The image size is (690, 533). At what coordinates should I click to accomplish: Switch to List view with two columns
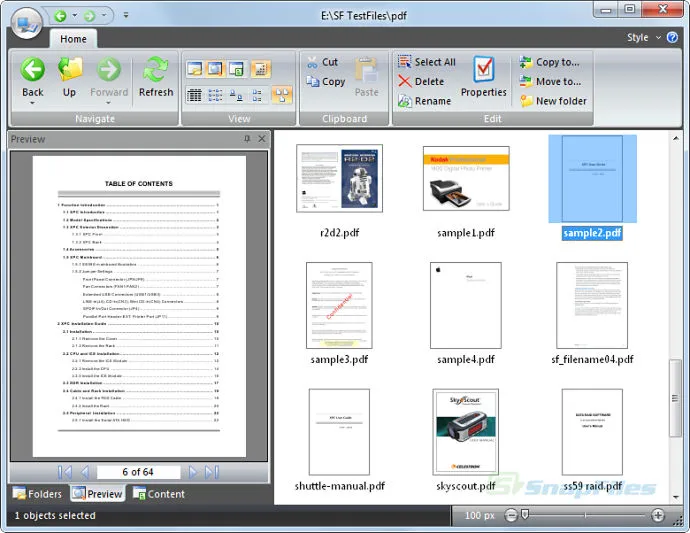click(215, 95)
